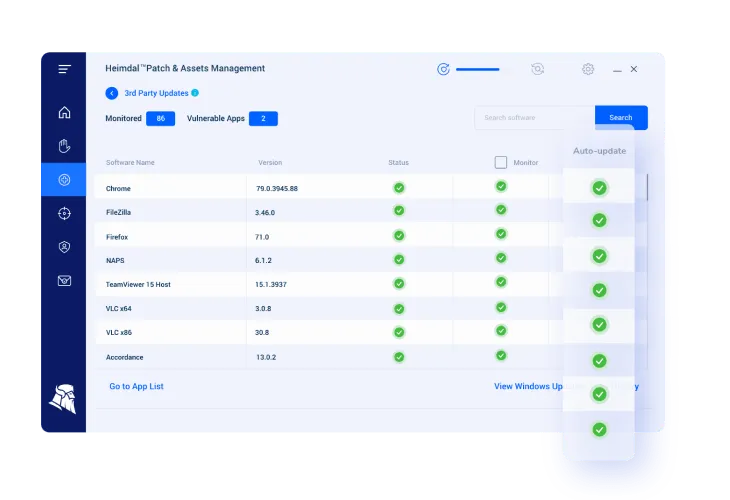
Task: Select the highlighted patch management sidebar icon
Action: tap(64, 180)
